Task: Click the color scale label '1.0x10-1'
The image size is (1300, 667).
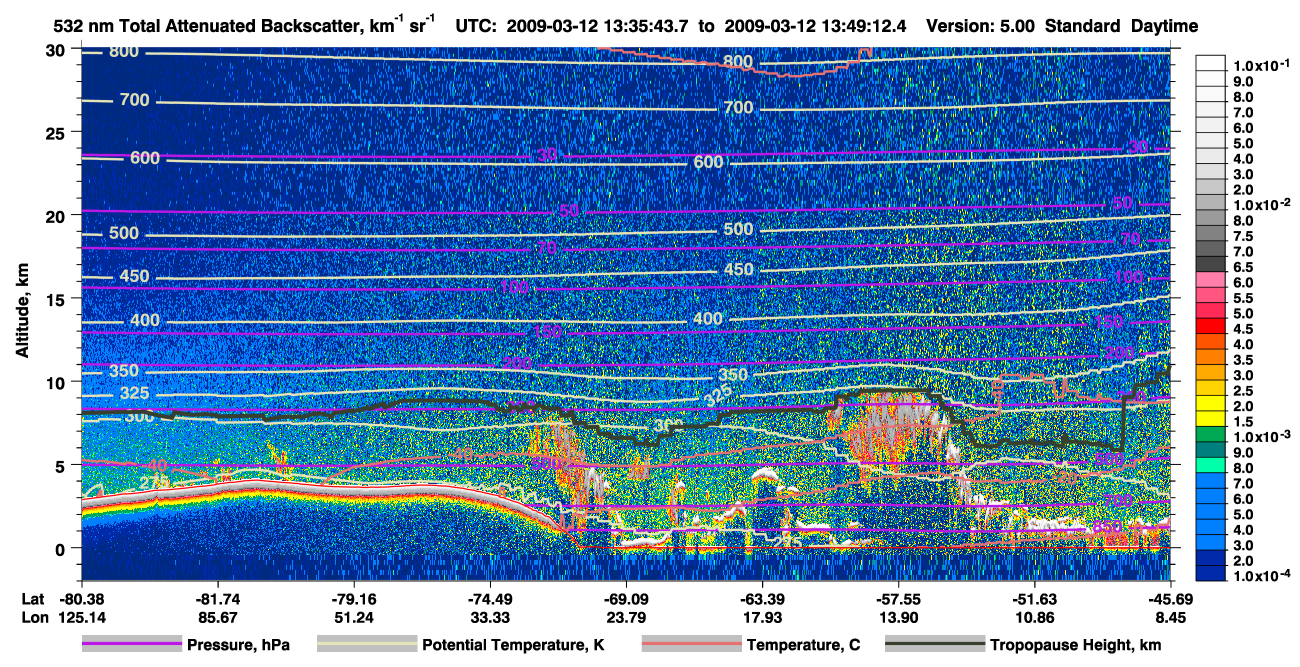Action: click(x=1262, y=66)
